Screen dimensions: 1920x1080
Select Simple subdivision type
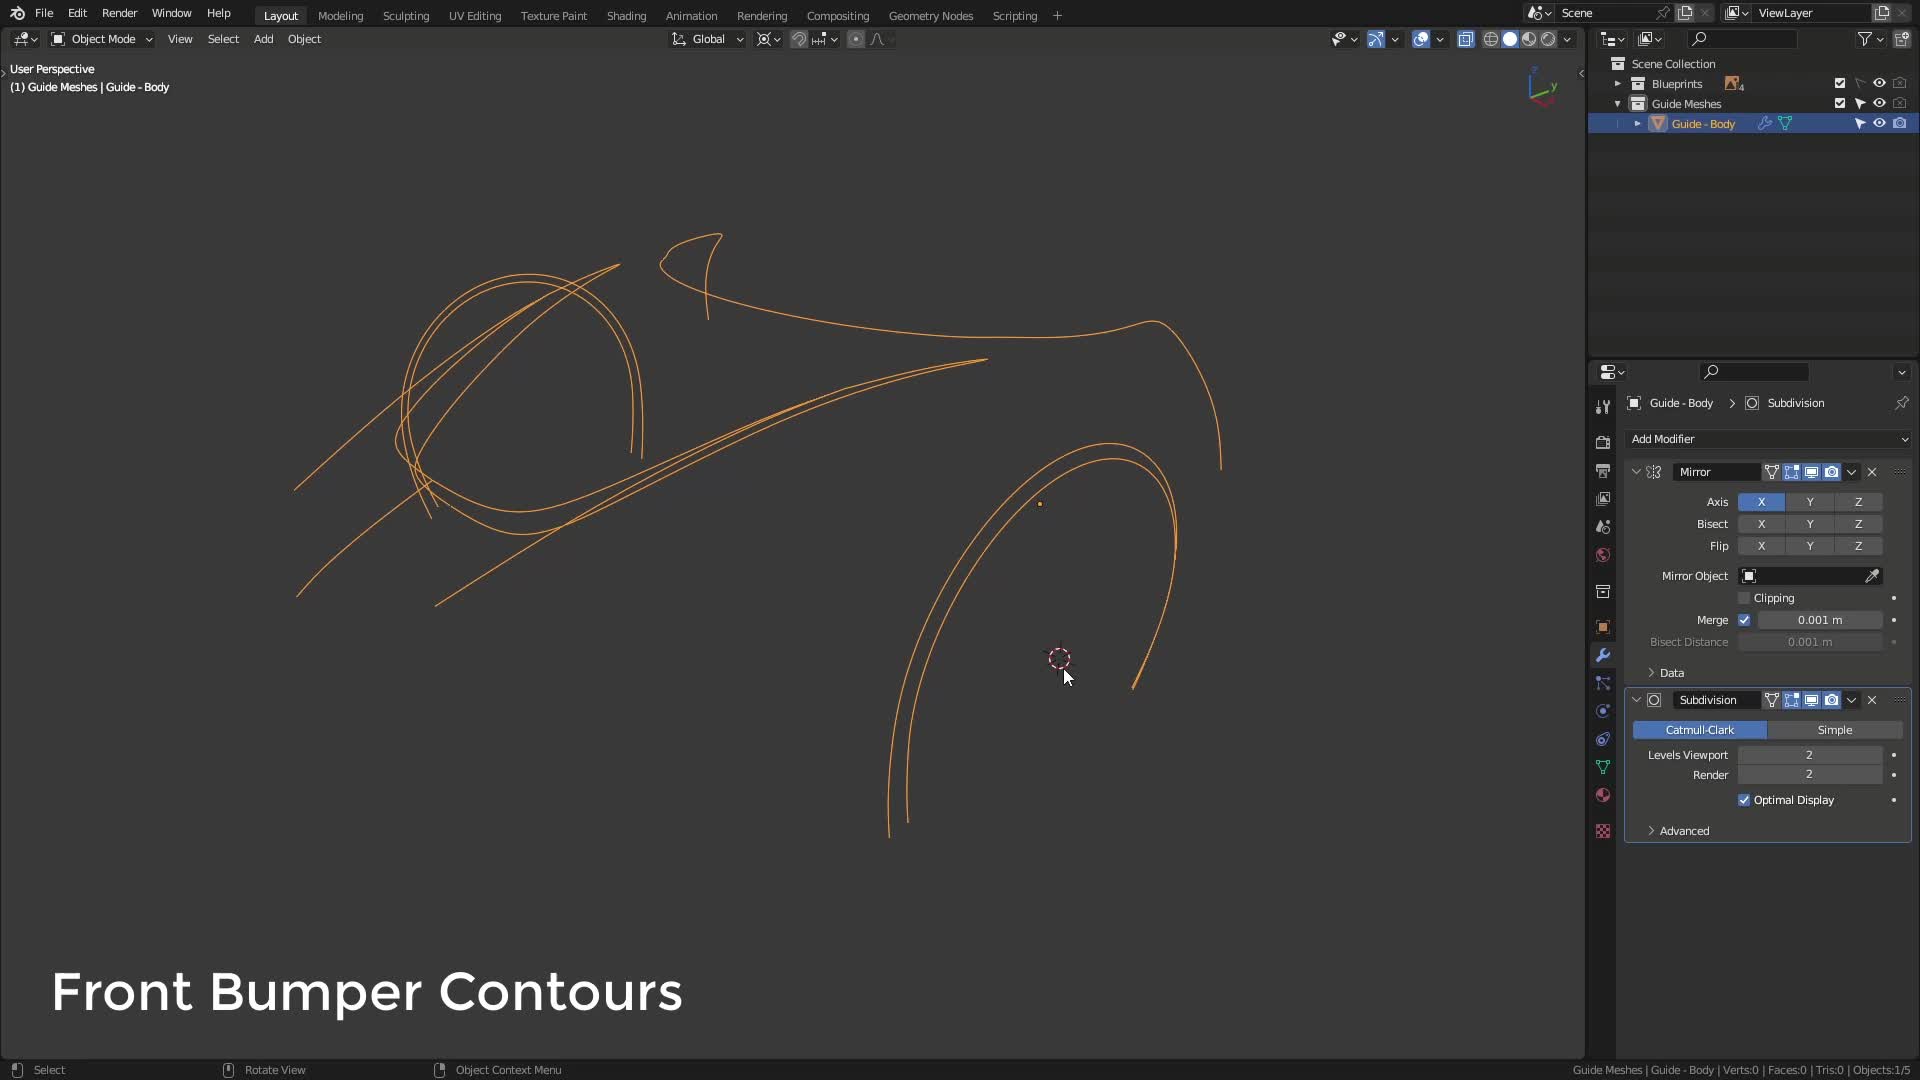[1835, 730]
